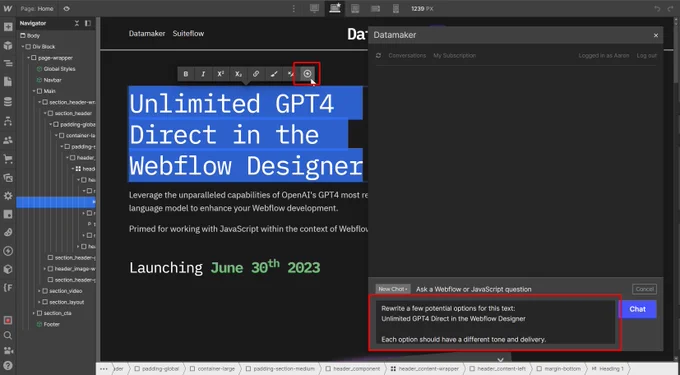Switch to mobile portrait breakpoint
The image size is (680, 375).
(396, 9)
